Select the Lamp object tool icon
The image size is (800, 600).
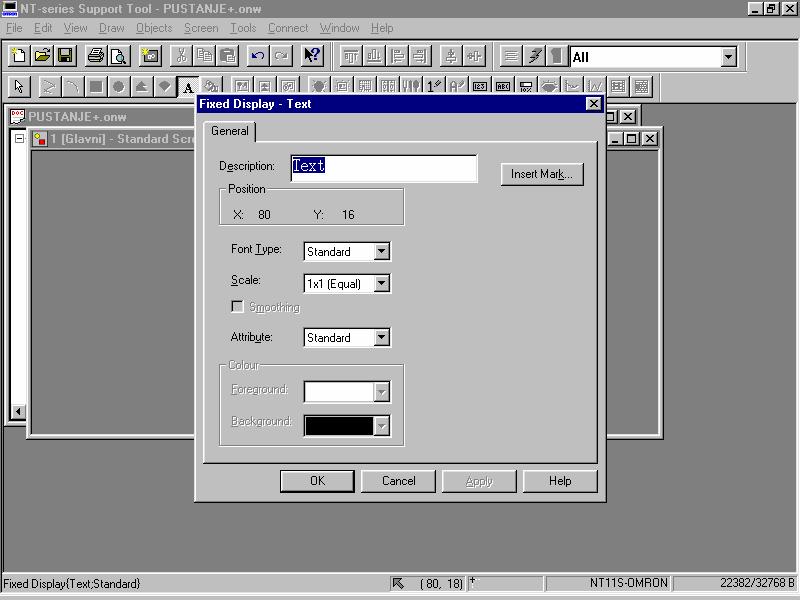(319, 86)
